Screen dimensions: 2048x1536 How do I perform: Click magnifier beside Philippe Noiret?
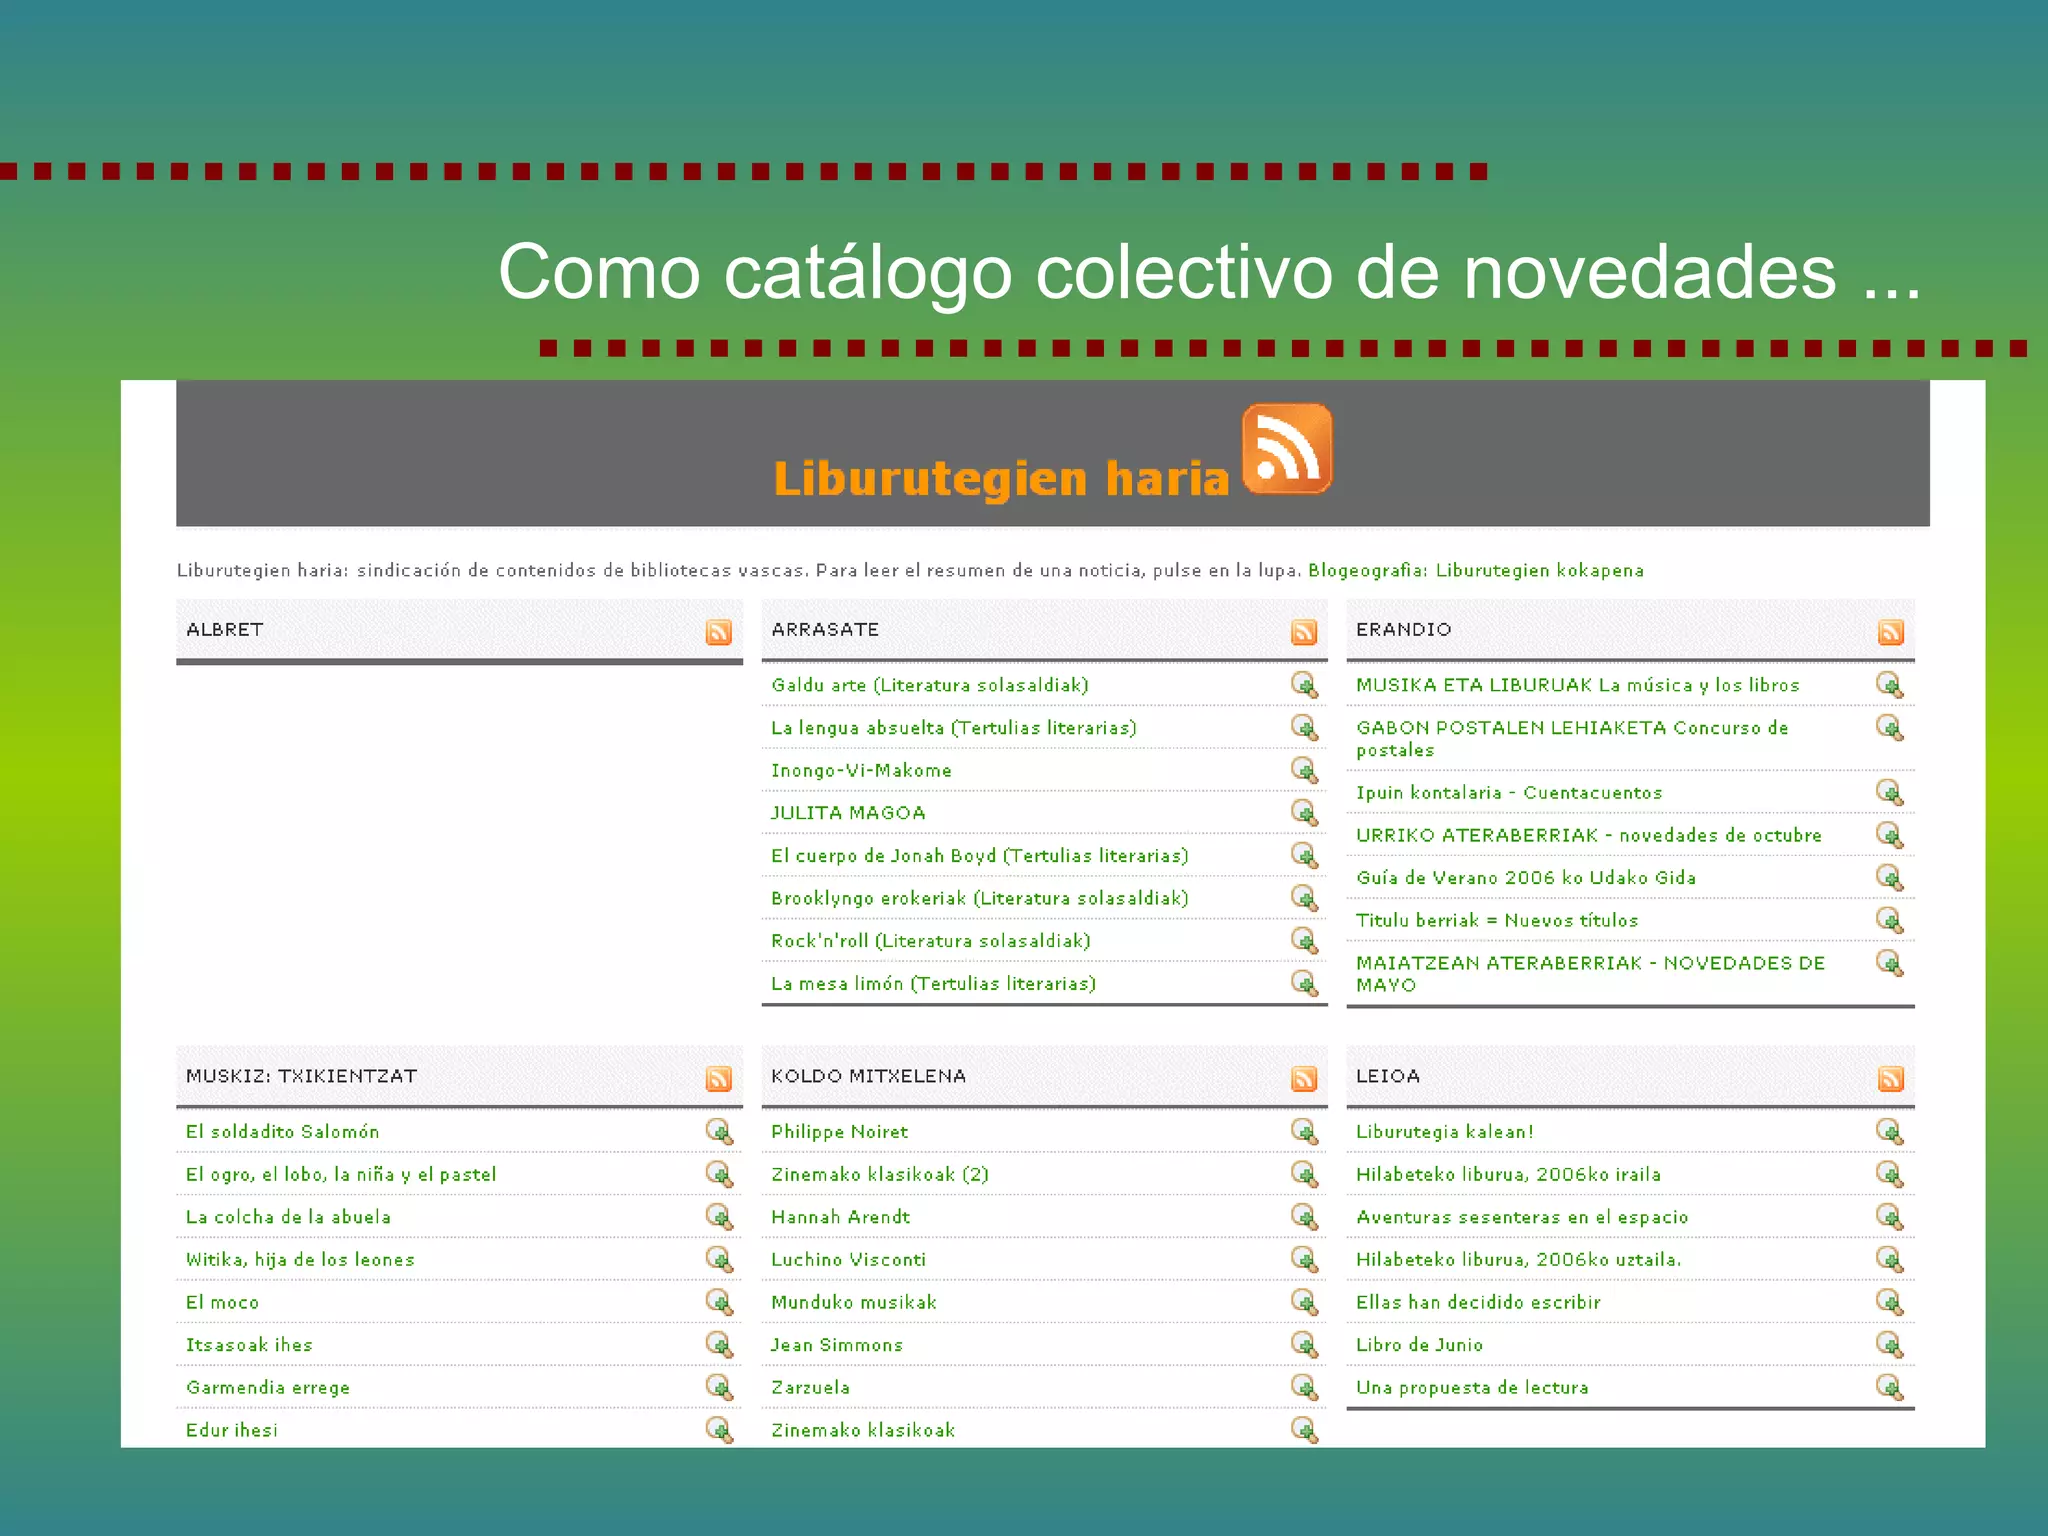(x=1304, y=1131)
